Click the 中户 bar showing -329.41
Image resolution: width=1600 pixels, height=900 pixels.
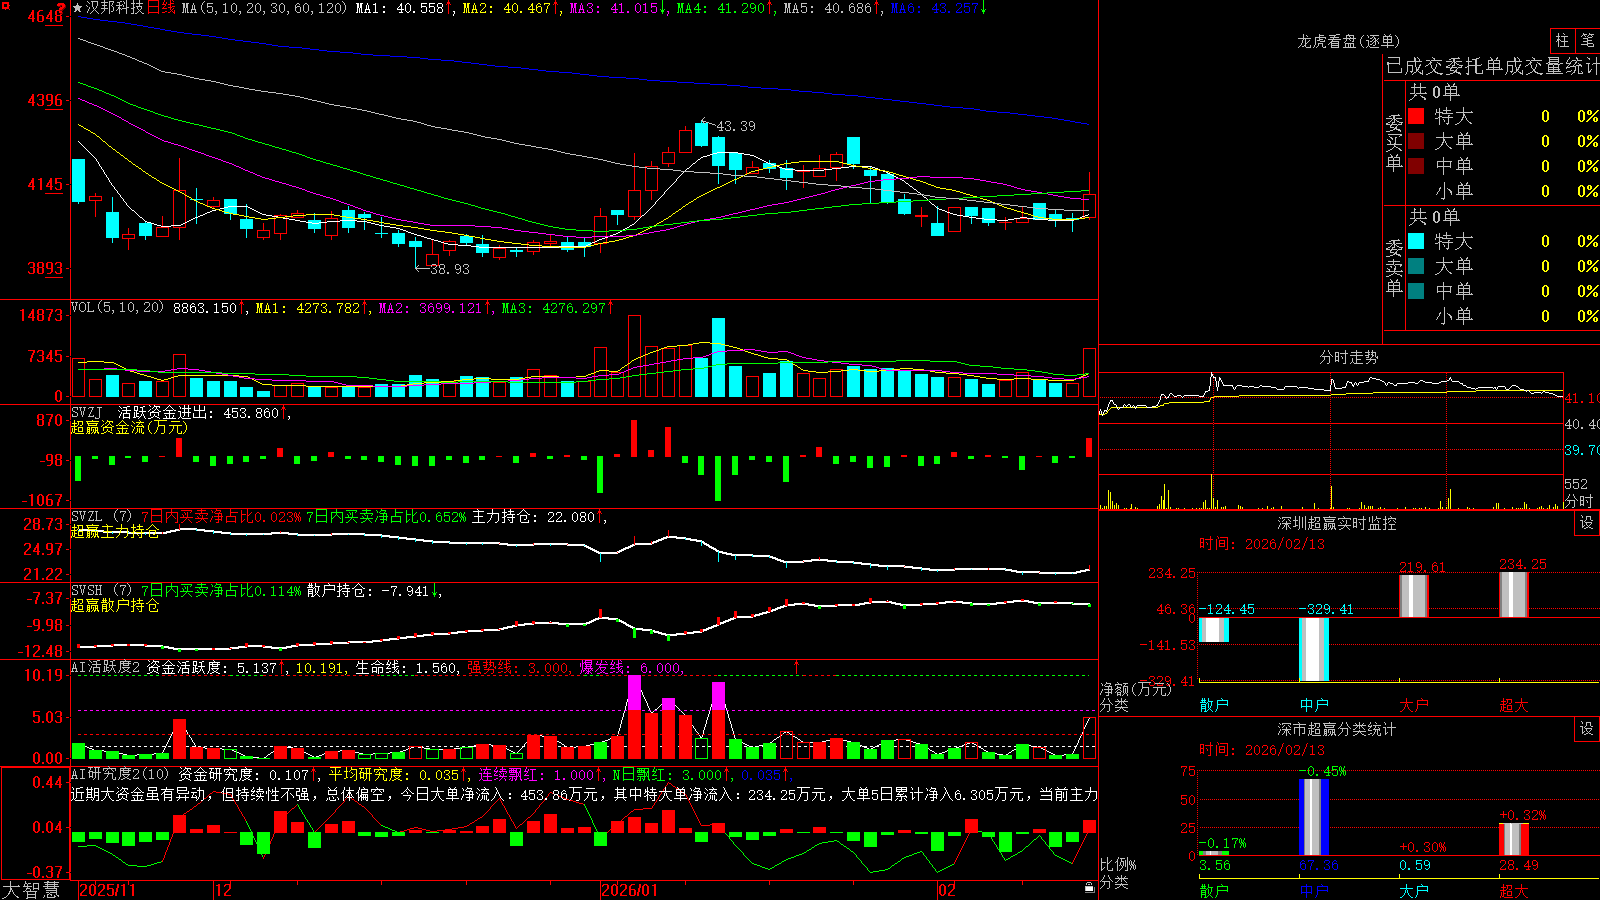(1313, 649)
